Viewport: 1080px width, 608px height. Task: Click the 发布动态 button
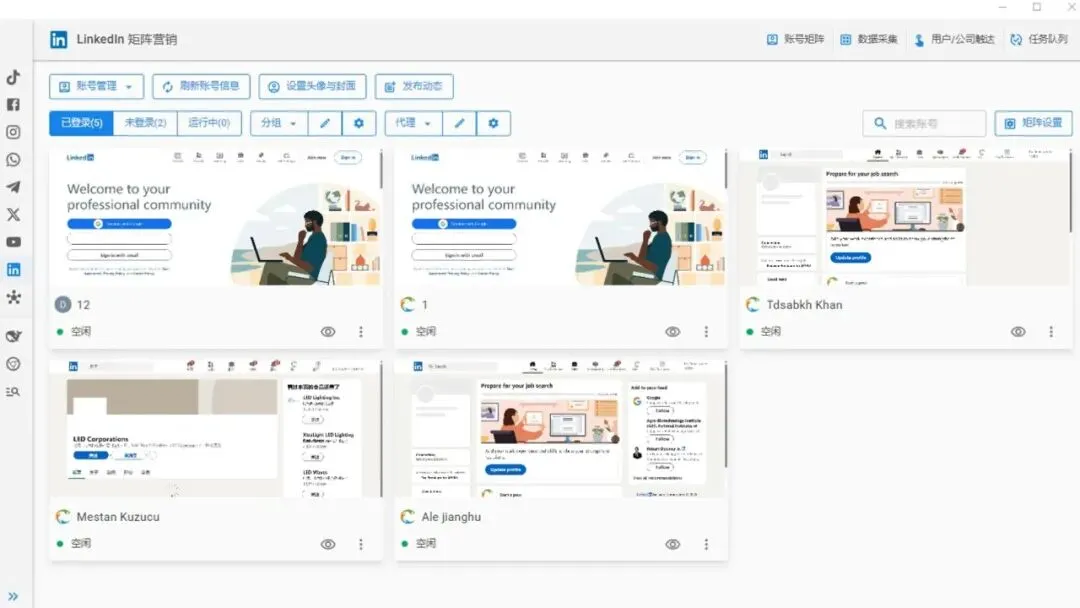pos(414,87)
